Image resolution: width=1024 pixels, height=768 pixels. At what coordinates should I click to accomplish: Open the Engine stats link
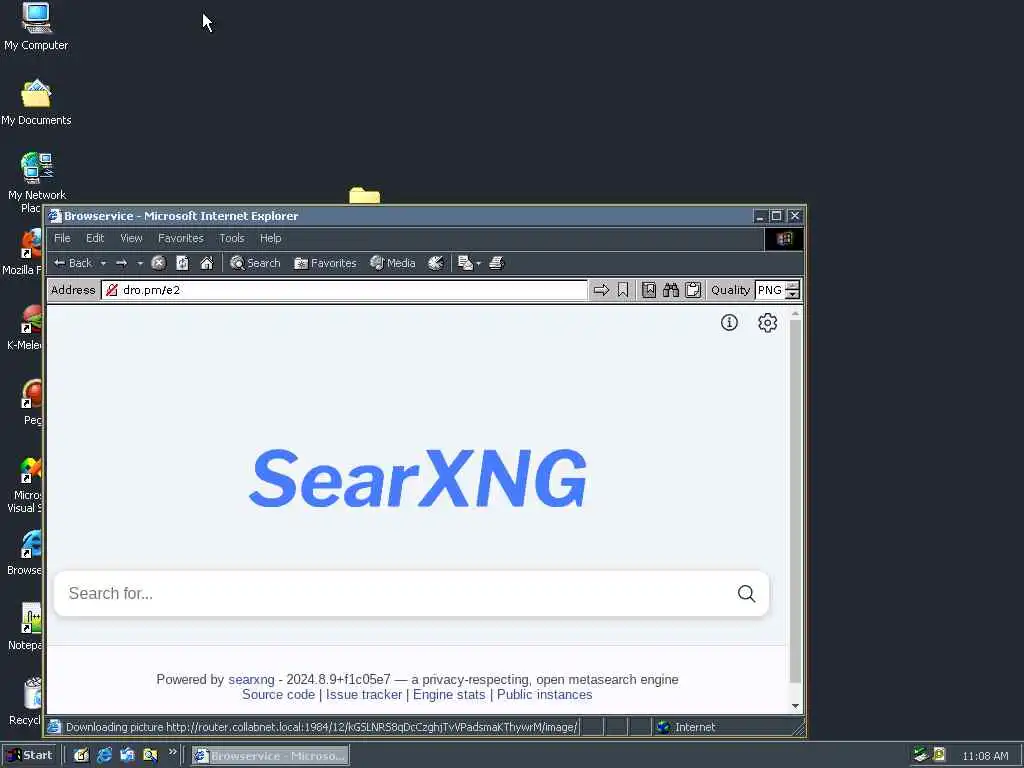click(x=449, y=695)
